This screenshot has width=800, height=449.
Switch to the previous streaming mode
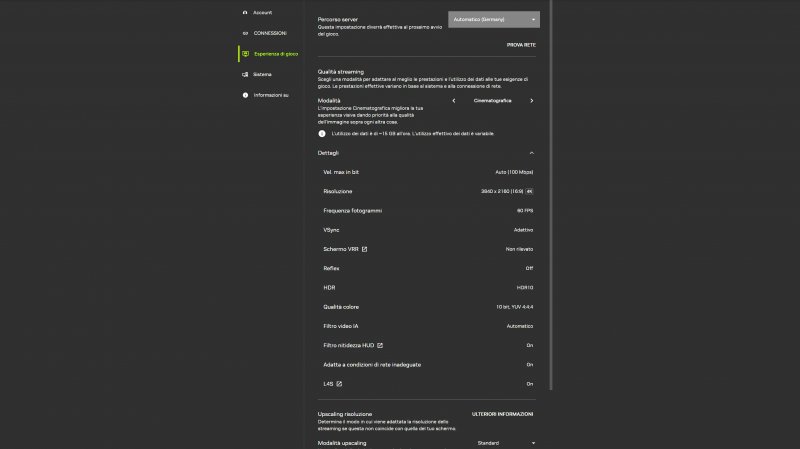pyautogui.click(x=454, y=100)
